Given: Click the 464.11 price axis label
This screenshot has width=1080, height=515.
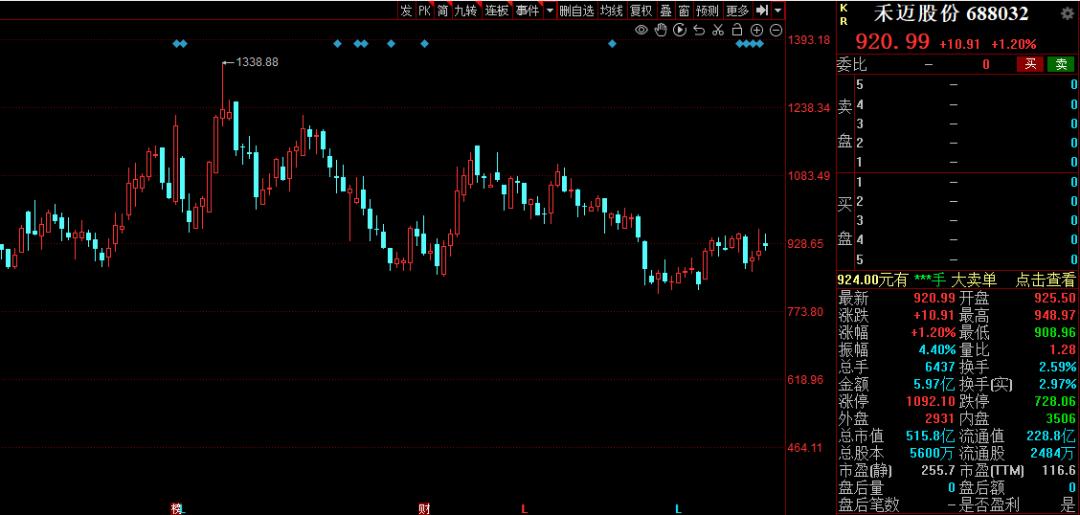Looking at the screenshot, I should point(806,448).
